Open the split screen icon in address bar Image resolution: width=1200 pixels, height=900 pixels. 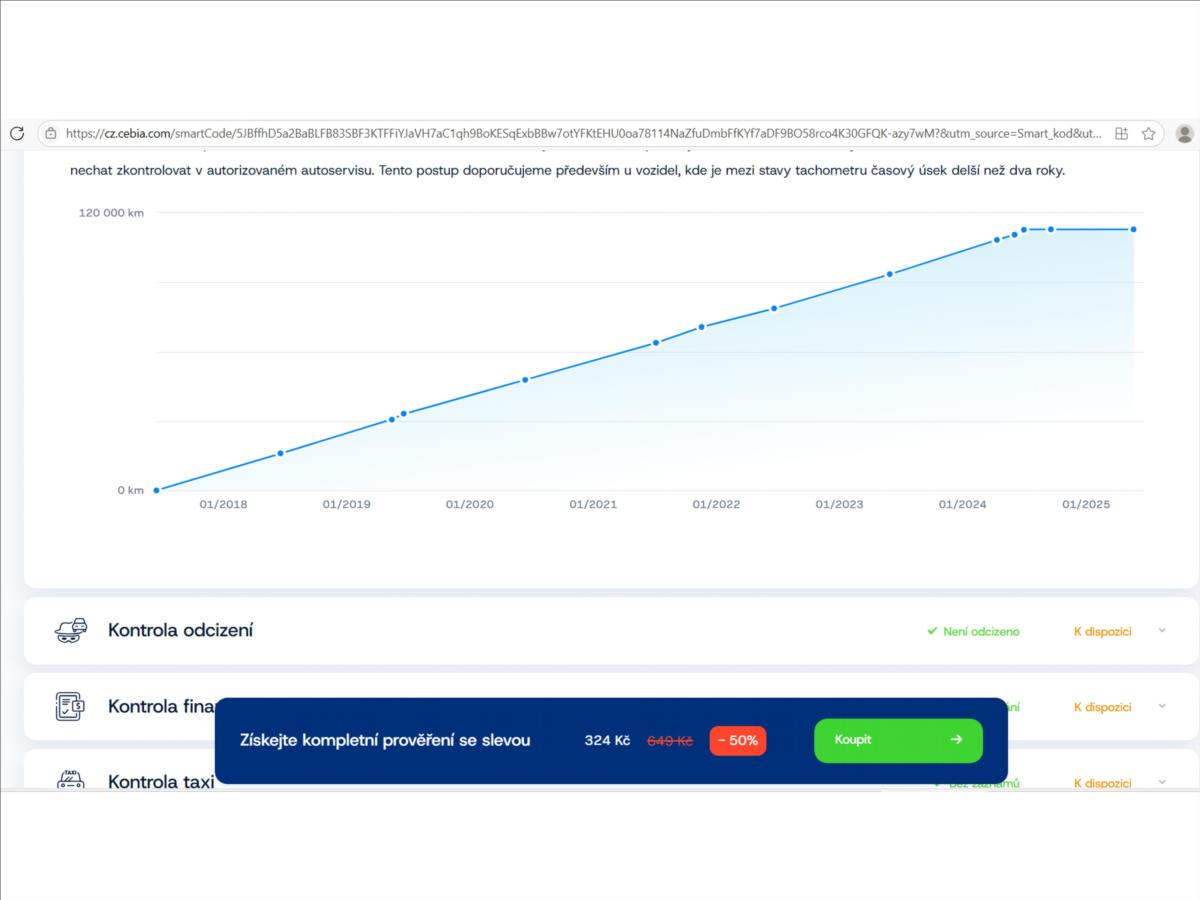coord(1121,133)
